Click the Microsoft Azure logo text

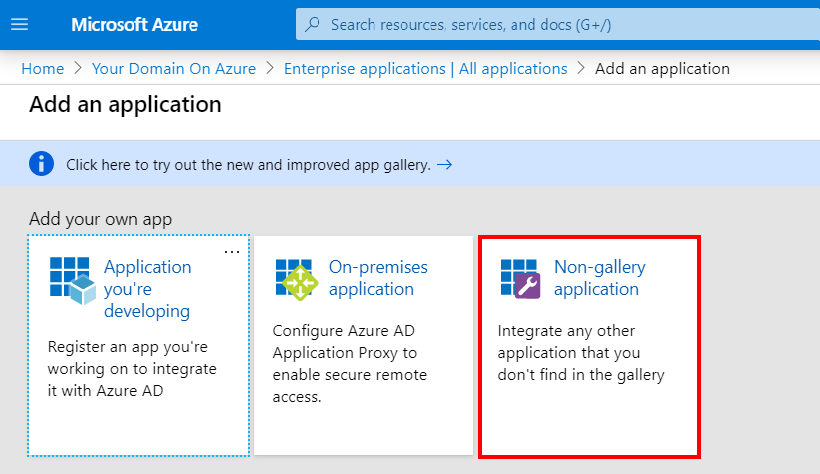tap(134, 25)
